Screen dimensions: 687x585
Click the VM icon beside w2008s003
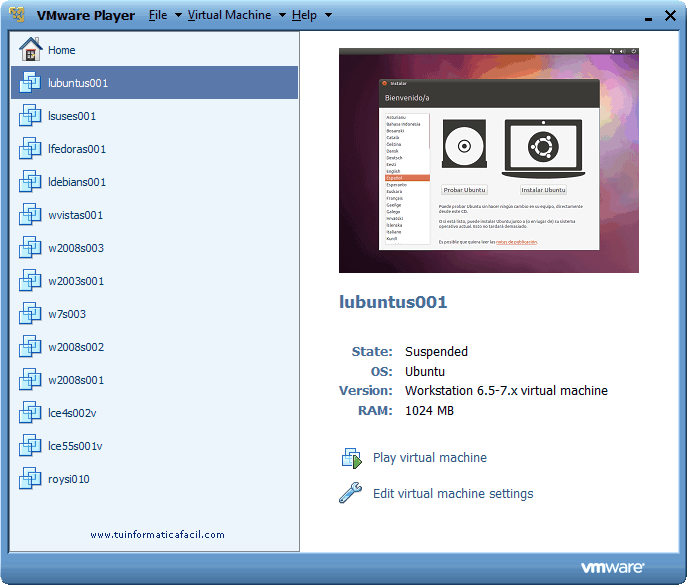coord(30,247)
